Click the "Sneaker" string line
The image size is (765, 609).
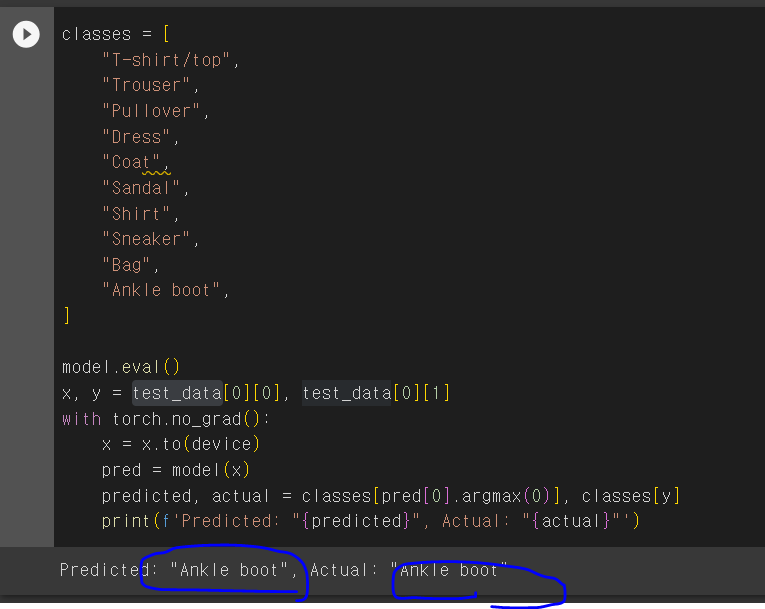pos(146,239)
